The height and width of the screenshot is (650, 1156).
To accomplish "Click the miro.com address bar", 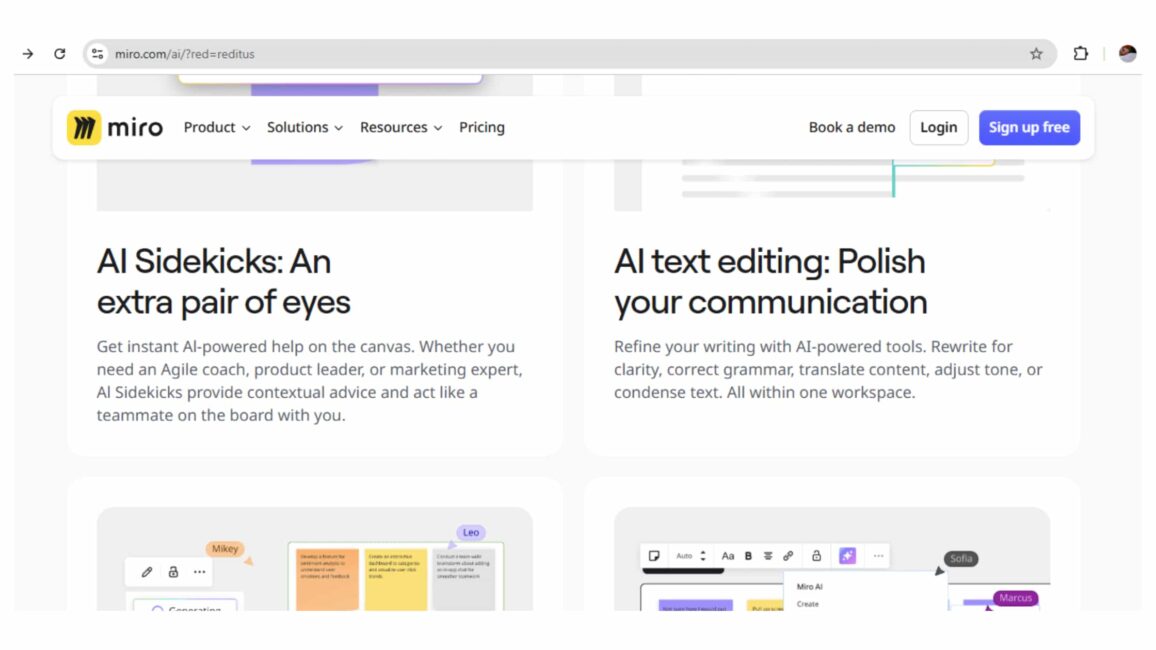I will pos(568,54).
